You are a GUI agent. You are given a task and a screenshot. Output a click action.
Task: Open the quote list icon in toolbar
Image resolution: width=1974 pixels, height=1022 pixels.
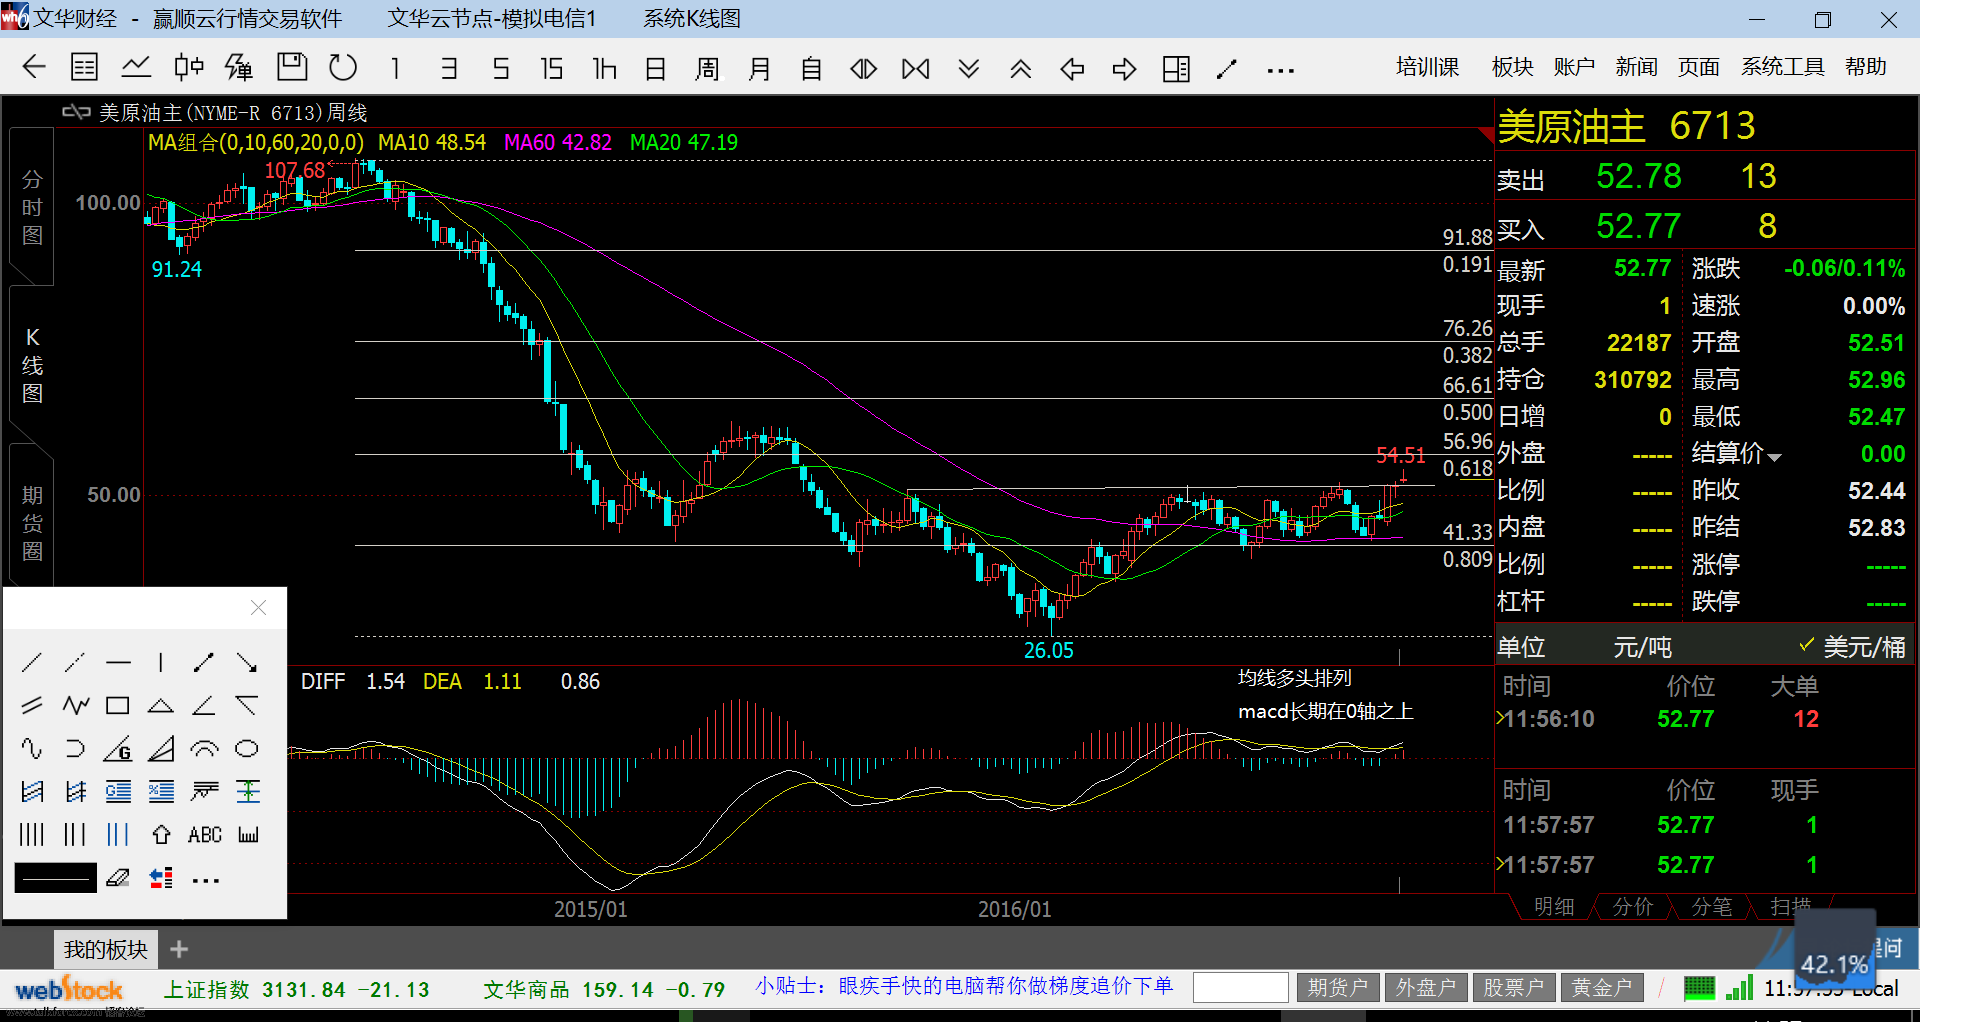(x=85, y=68)
